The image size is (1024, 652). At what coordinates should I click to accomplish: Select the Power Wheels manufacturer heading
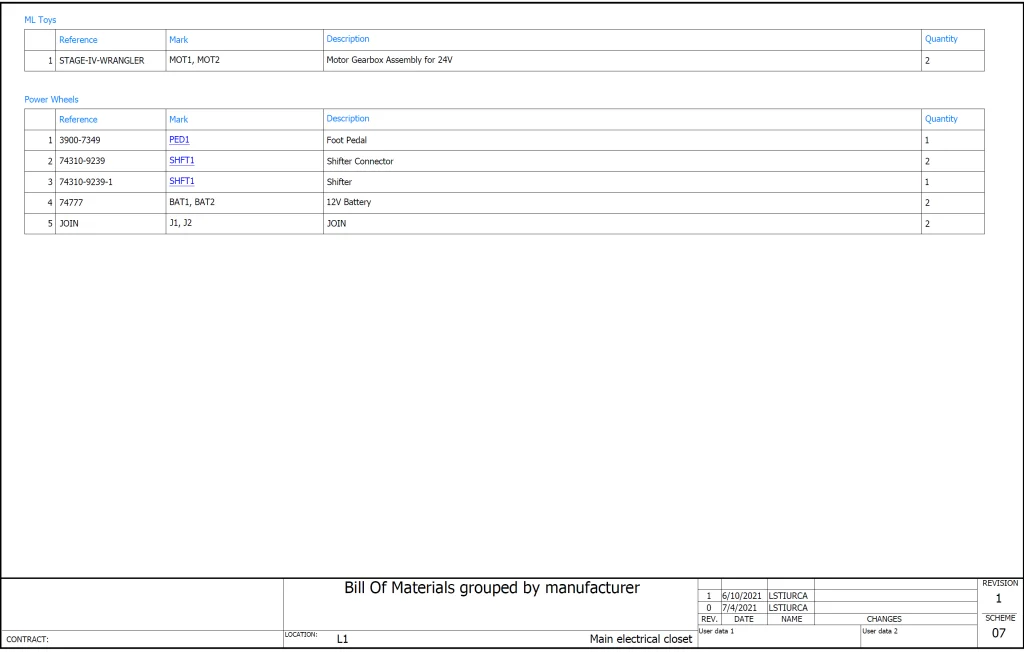51,100
